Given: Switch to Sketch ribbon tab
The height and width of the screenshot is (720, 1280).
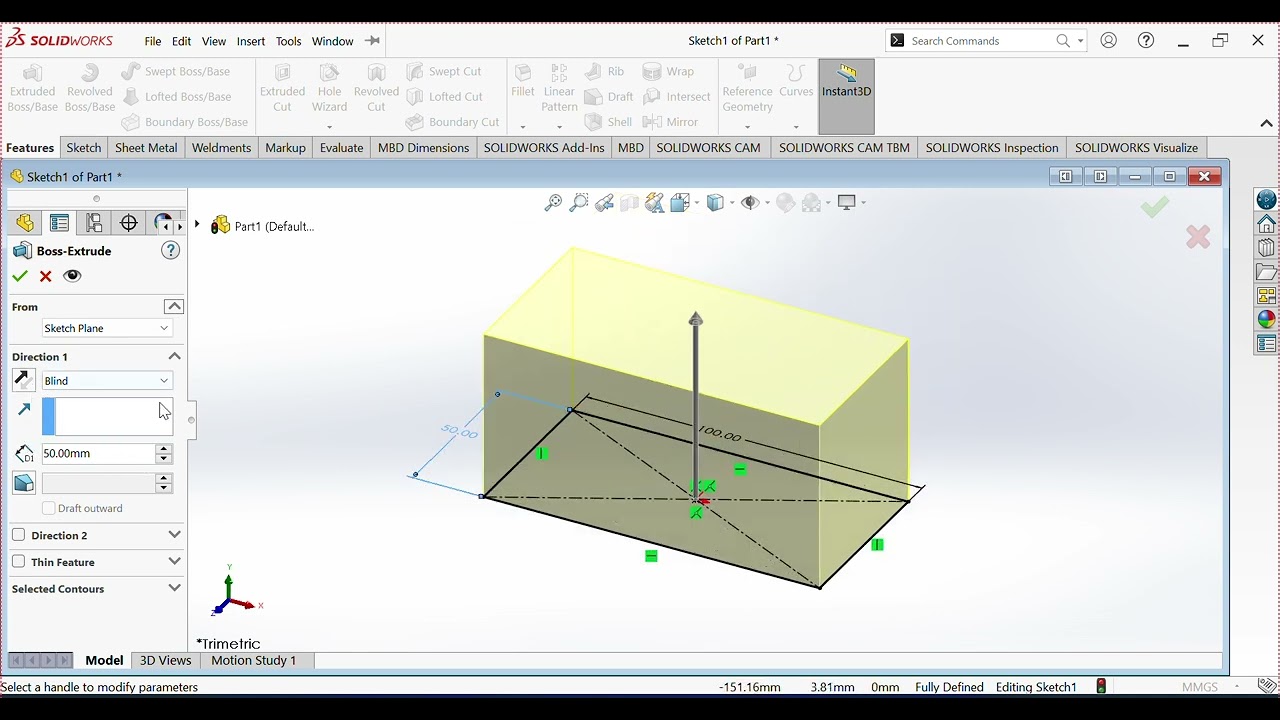Looking at the screenshot, I should (x=84, y=148).
